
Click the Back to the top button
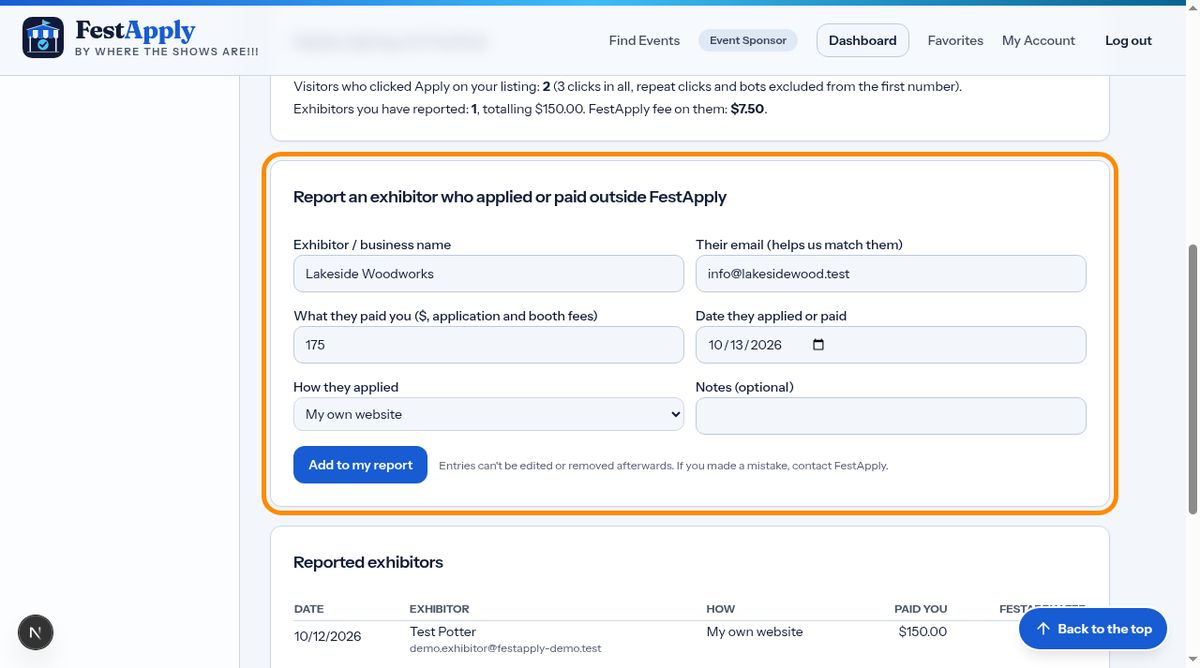(1093, 629)
